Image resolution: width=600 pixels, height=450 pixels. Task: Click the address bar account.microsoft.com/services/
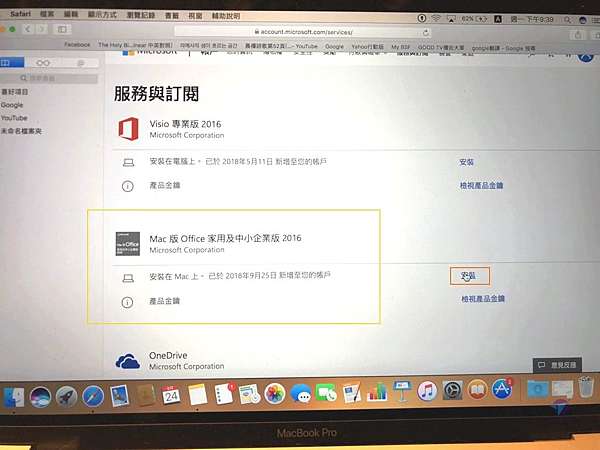(x=303, y=32)
